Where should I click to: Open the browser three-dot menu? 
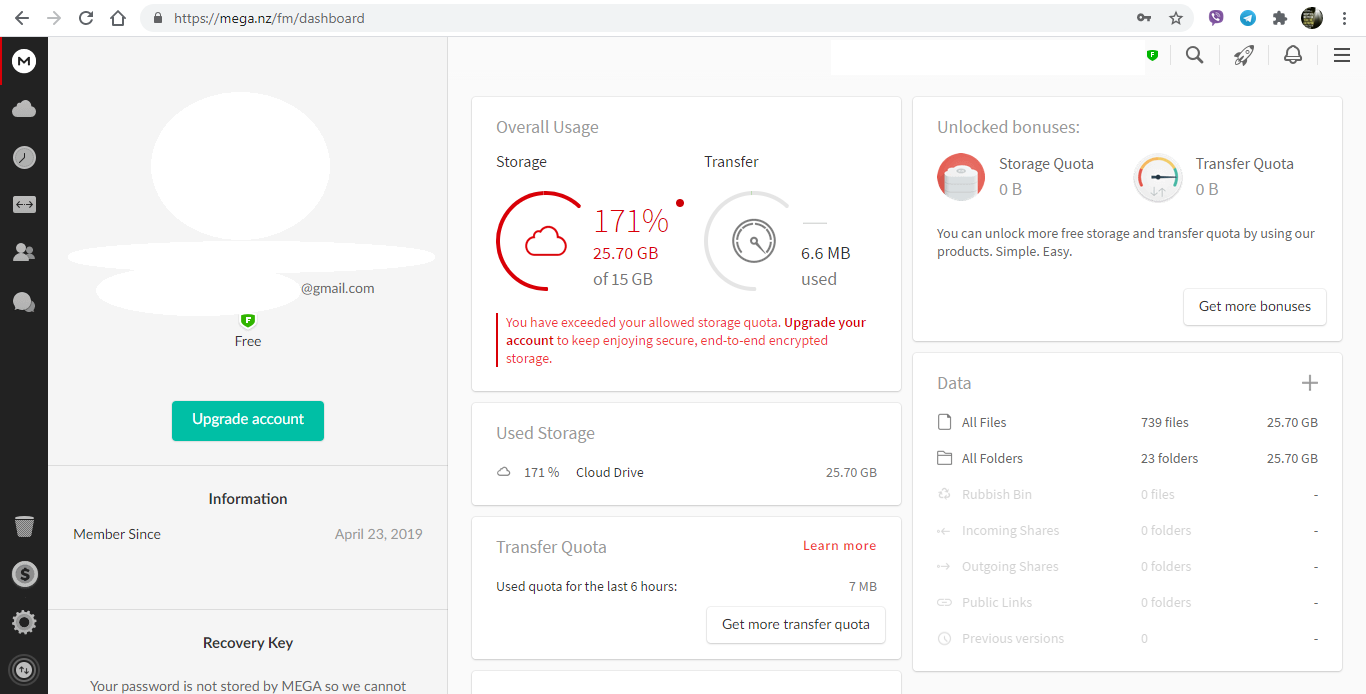point(1345,18)
